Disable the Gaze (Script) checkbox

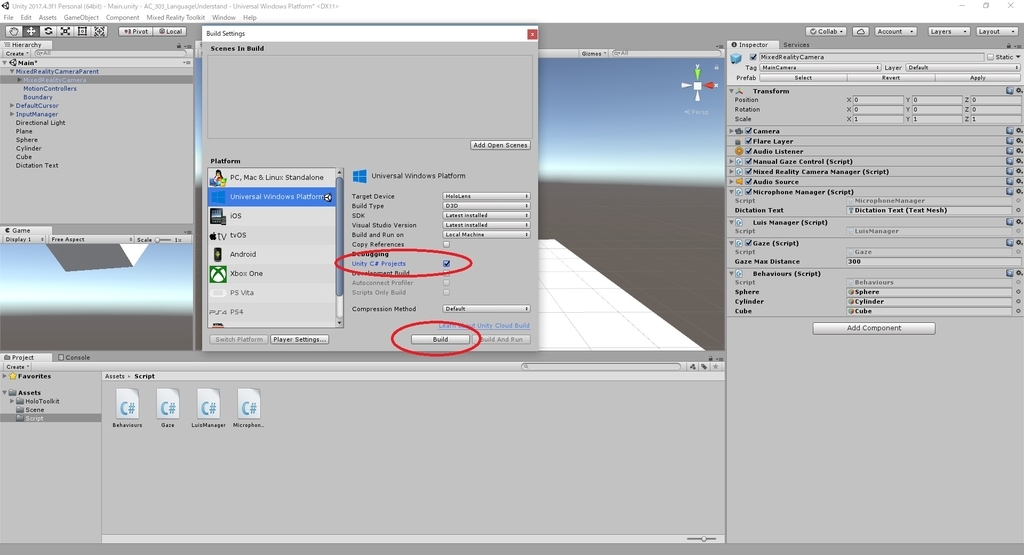coord(749,243)
